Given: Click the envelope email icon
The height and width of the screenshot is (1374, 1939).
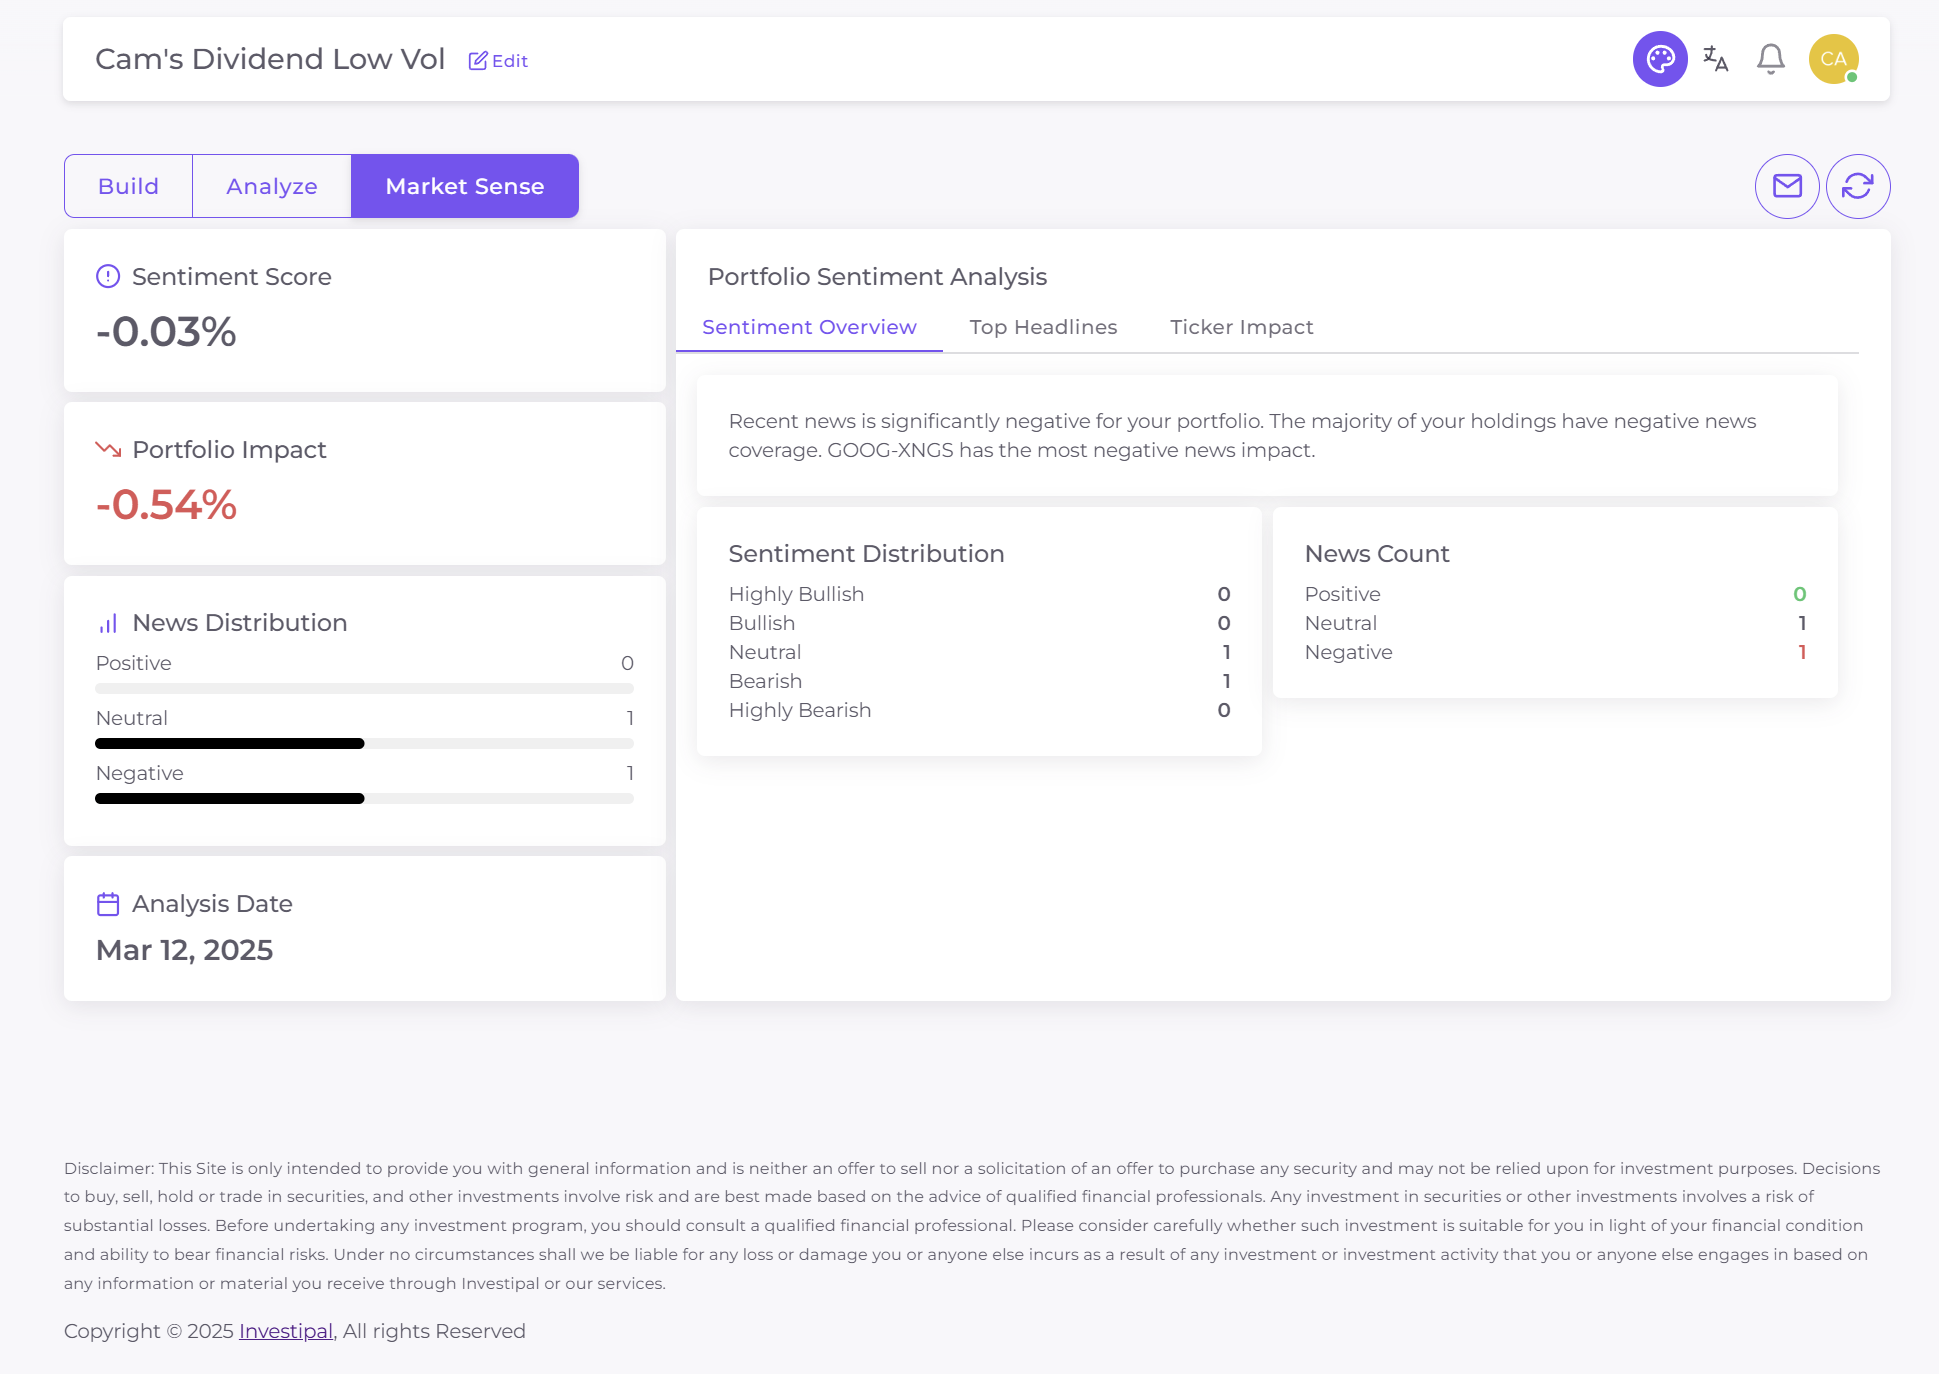Looking at the screenshot, I should point(1787,186).
